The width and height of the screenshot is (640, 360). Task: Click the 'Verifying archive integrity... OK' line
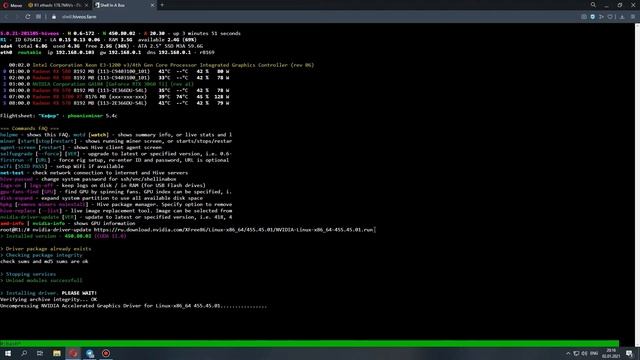coord(49,299)
